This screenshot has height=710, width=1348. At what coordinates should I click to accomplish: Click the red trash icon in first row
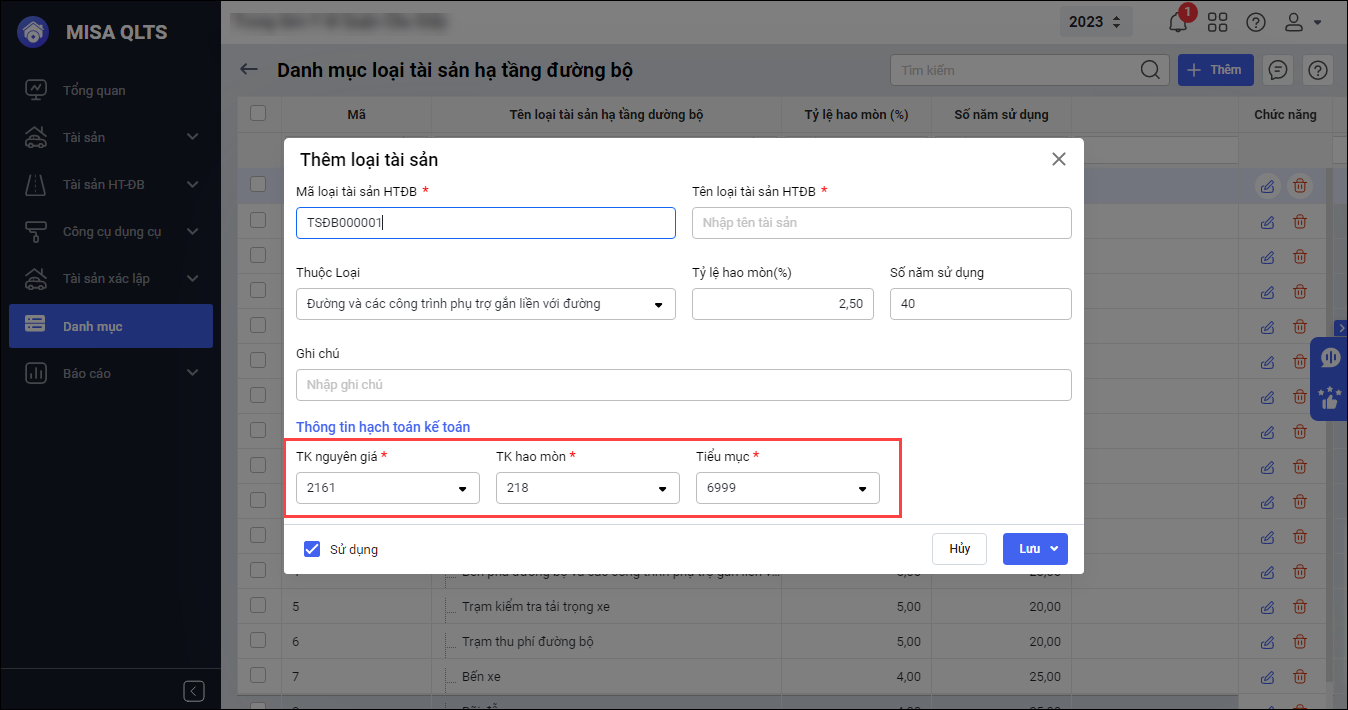[x=1300, y=186]
